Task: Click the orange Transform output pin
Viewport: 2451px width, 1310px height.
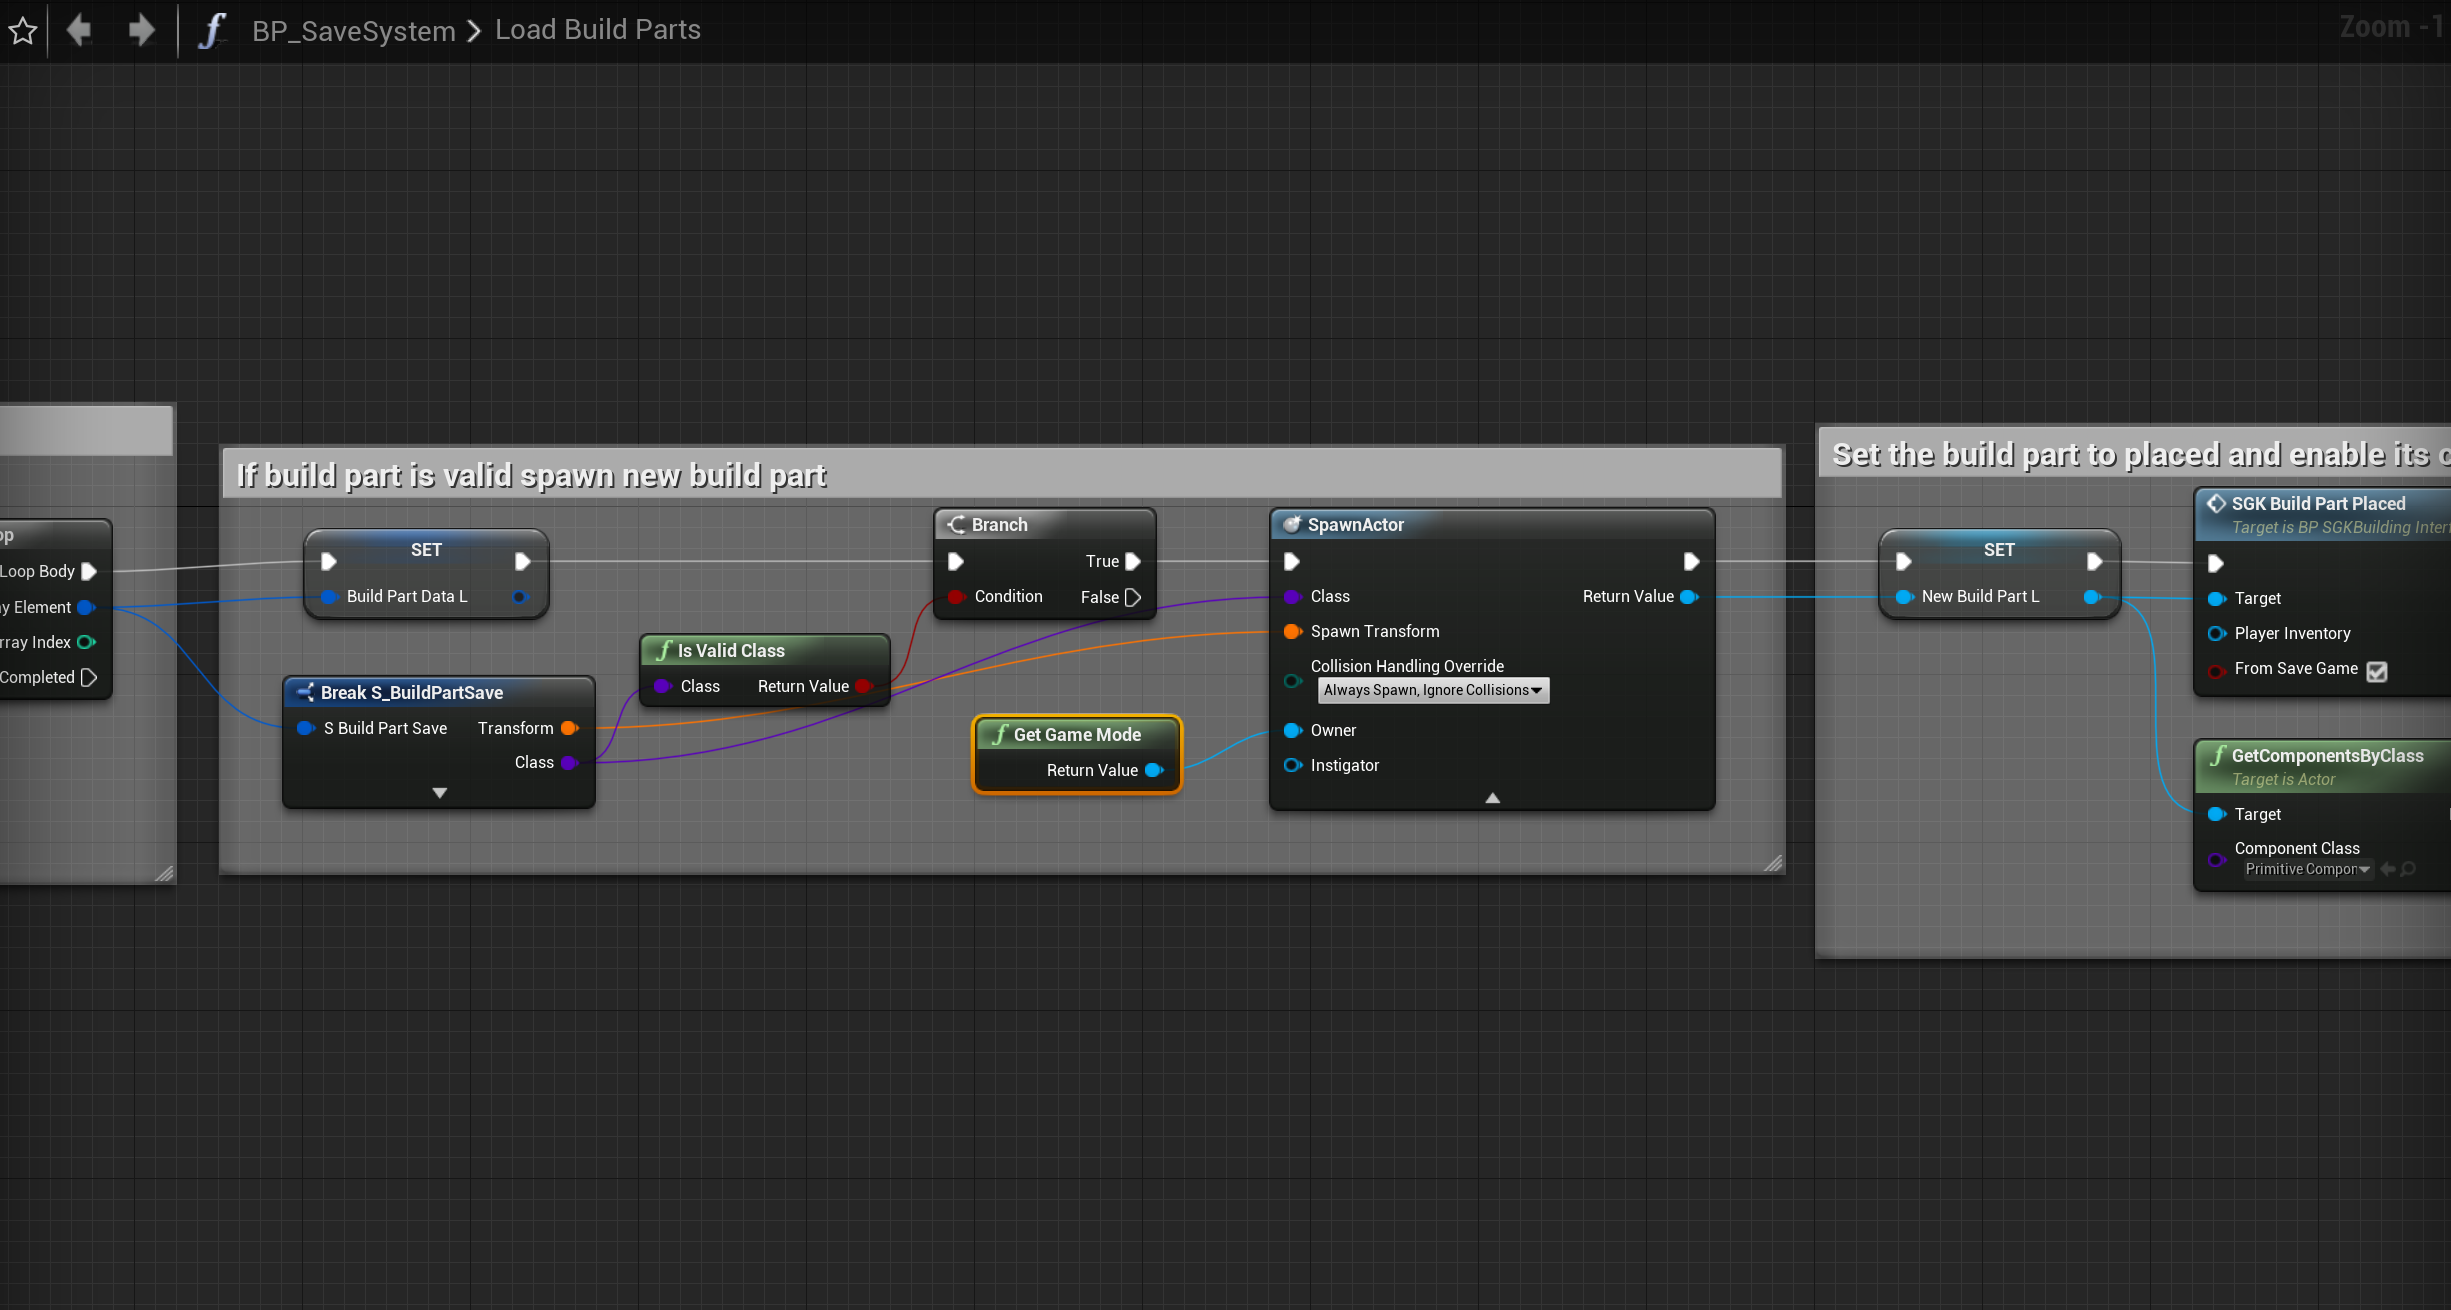Action: tap(569, 728)
